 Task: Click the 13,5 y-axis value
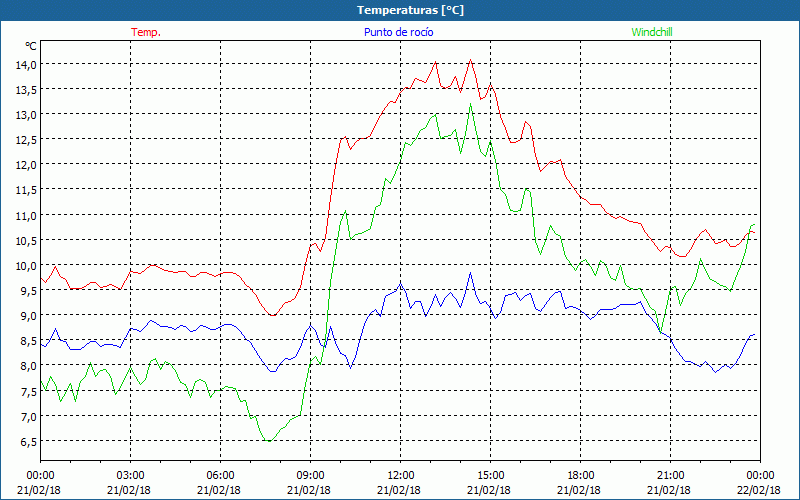26,90
